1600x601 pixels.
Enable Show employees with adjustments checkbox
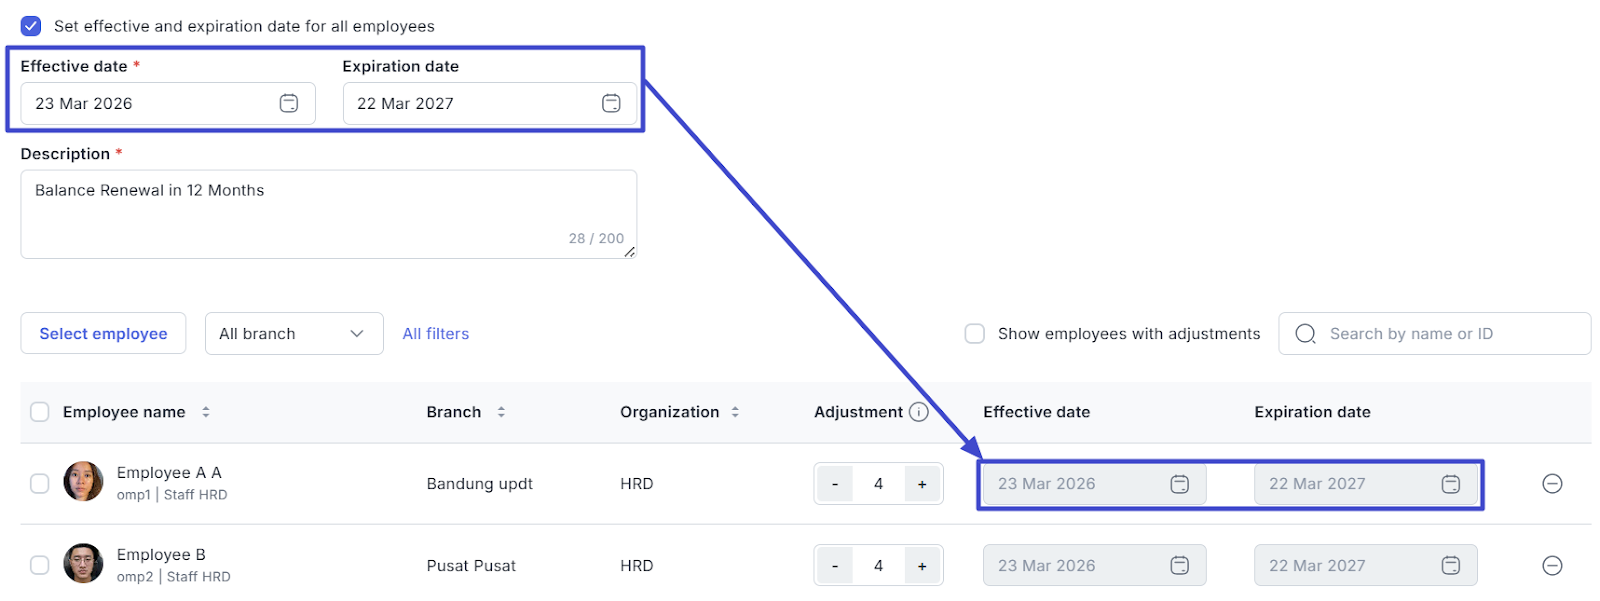(974, 334)
